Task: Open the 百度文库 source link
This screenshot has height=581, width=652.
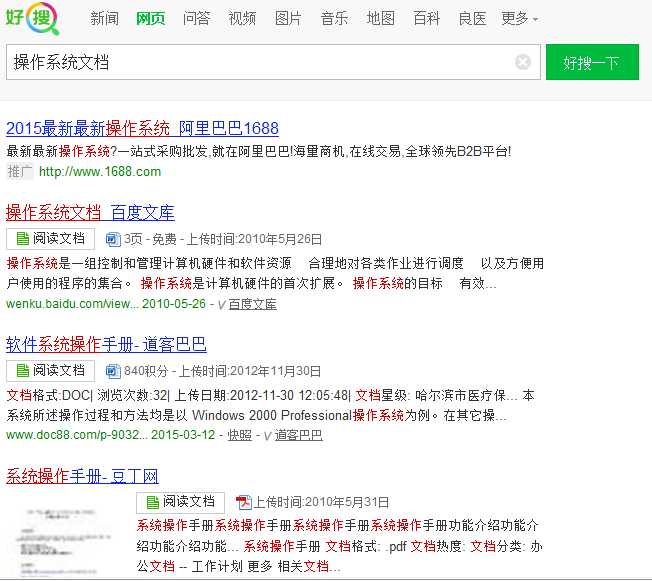Action: [252, 304]
